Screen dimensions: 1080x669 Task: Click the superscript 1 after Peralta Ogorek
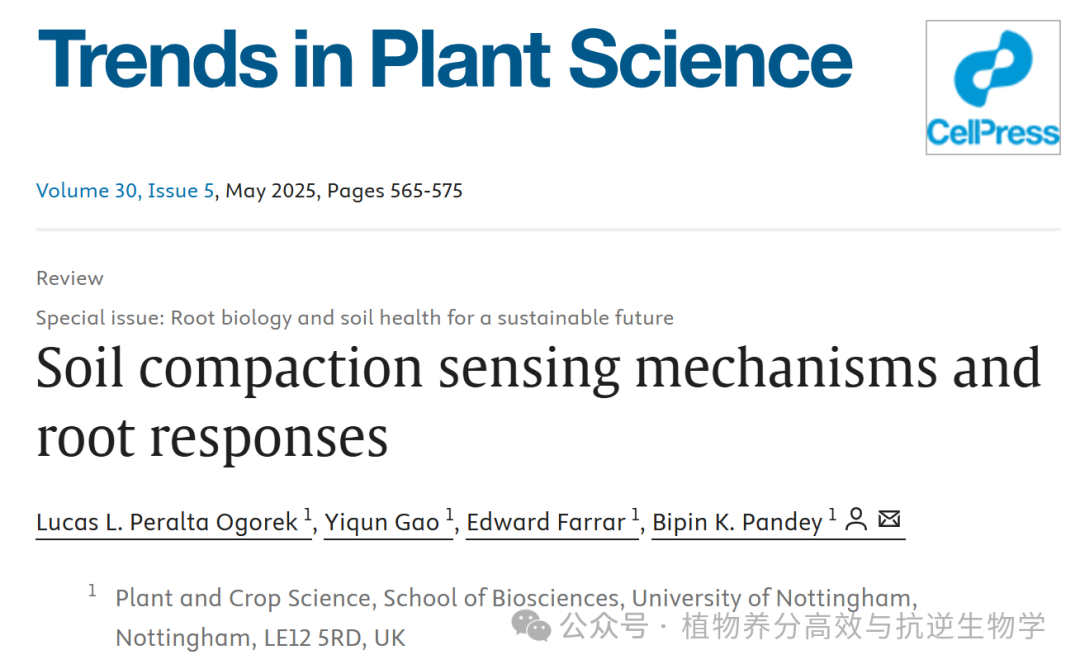coord(308,515)
